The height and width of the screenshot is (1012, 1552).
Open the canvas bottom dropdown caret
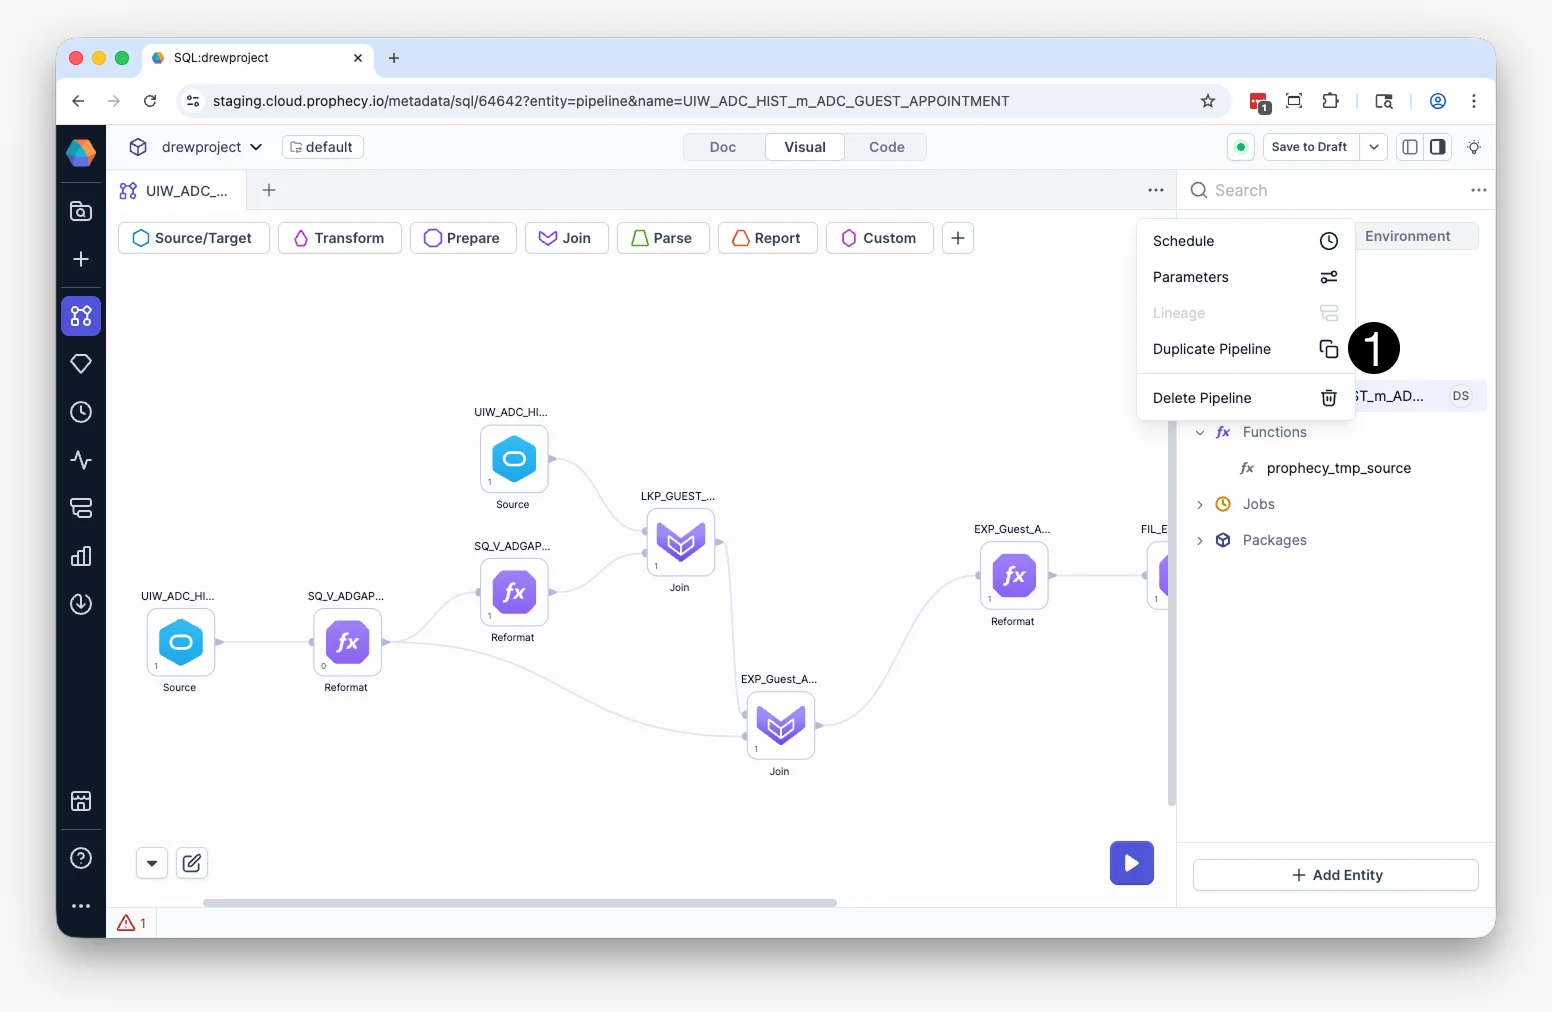pyautogui.click(x=152, y=863)
